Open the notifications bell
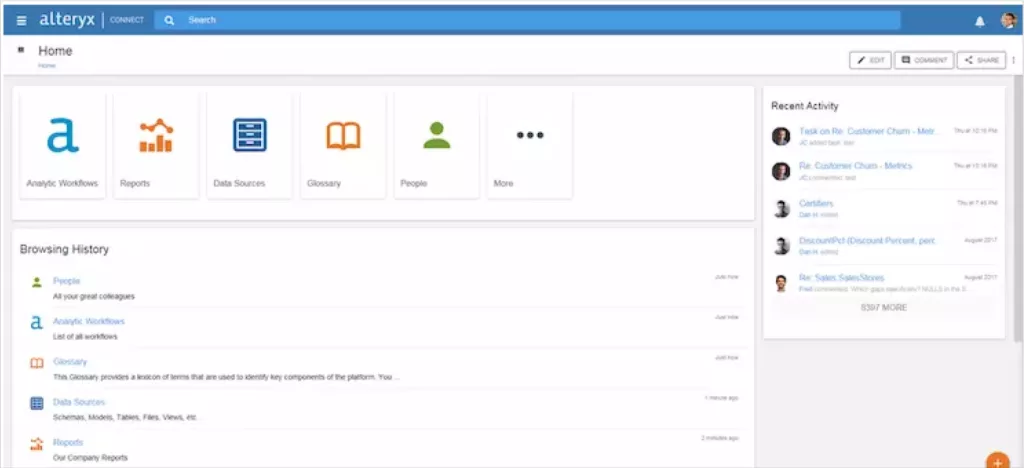The width and height of the screenshot is (1024, 468). pyautogui.click(x=980, y=22)
